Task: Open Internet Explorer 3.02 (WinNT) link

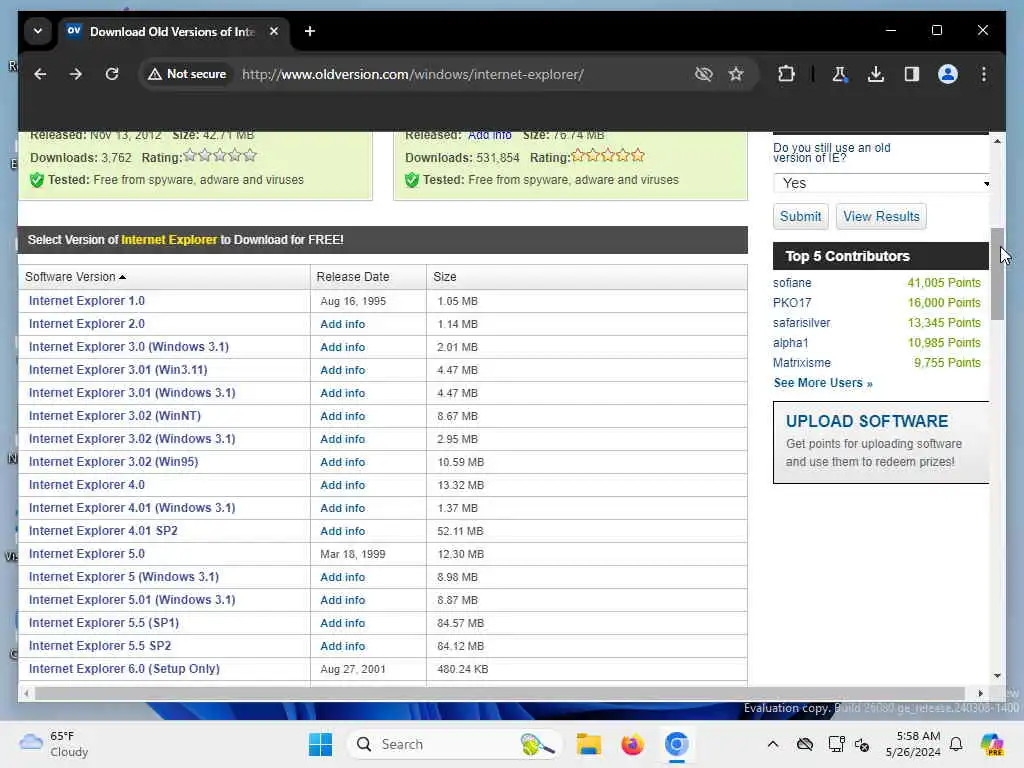Action: [115, 416]
